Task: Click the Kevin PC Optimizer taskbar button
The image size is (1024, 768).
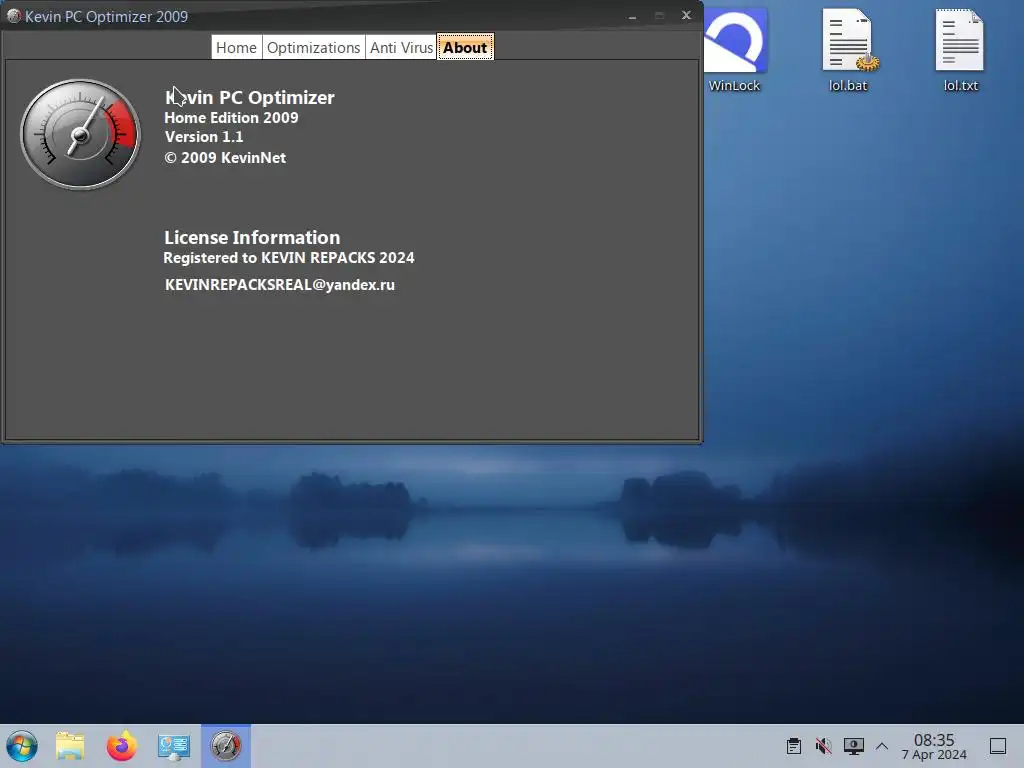Action: pyautogui.click(x=226, y=746)
